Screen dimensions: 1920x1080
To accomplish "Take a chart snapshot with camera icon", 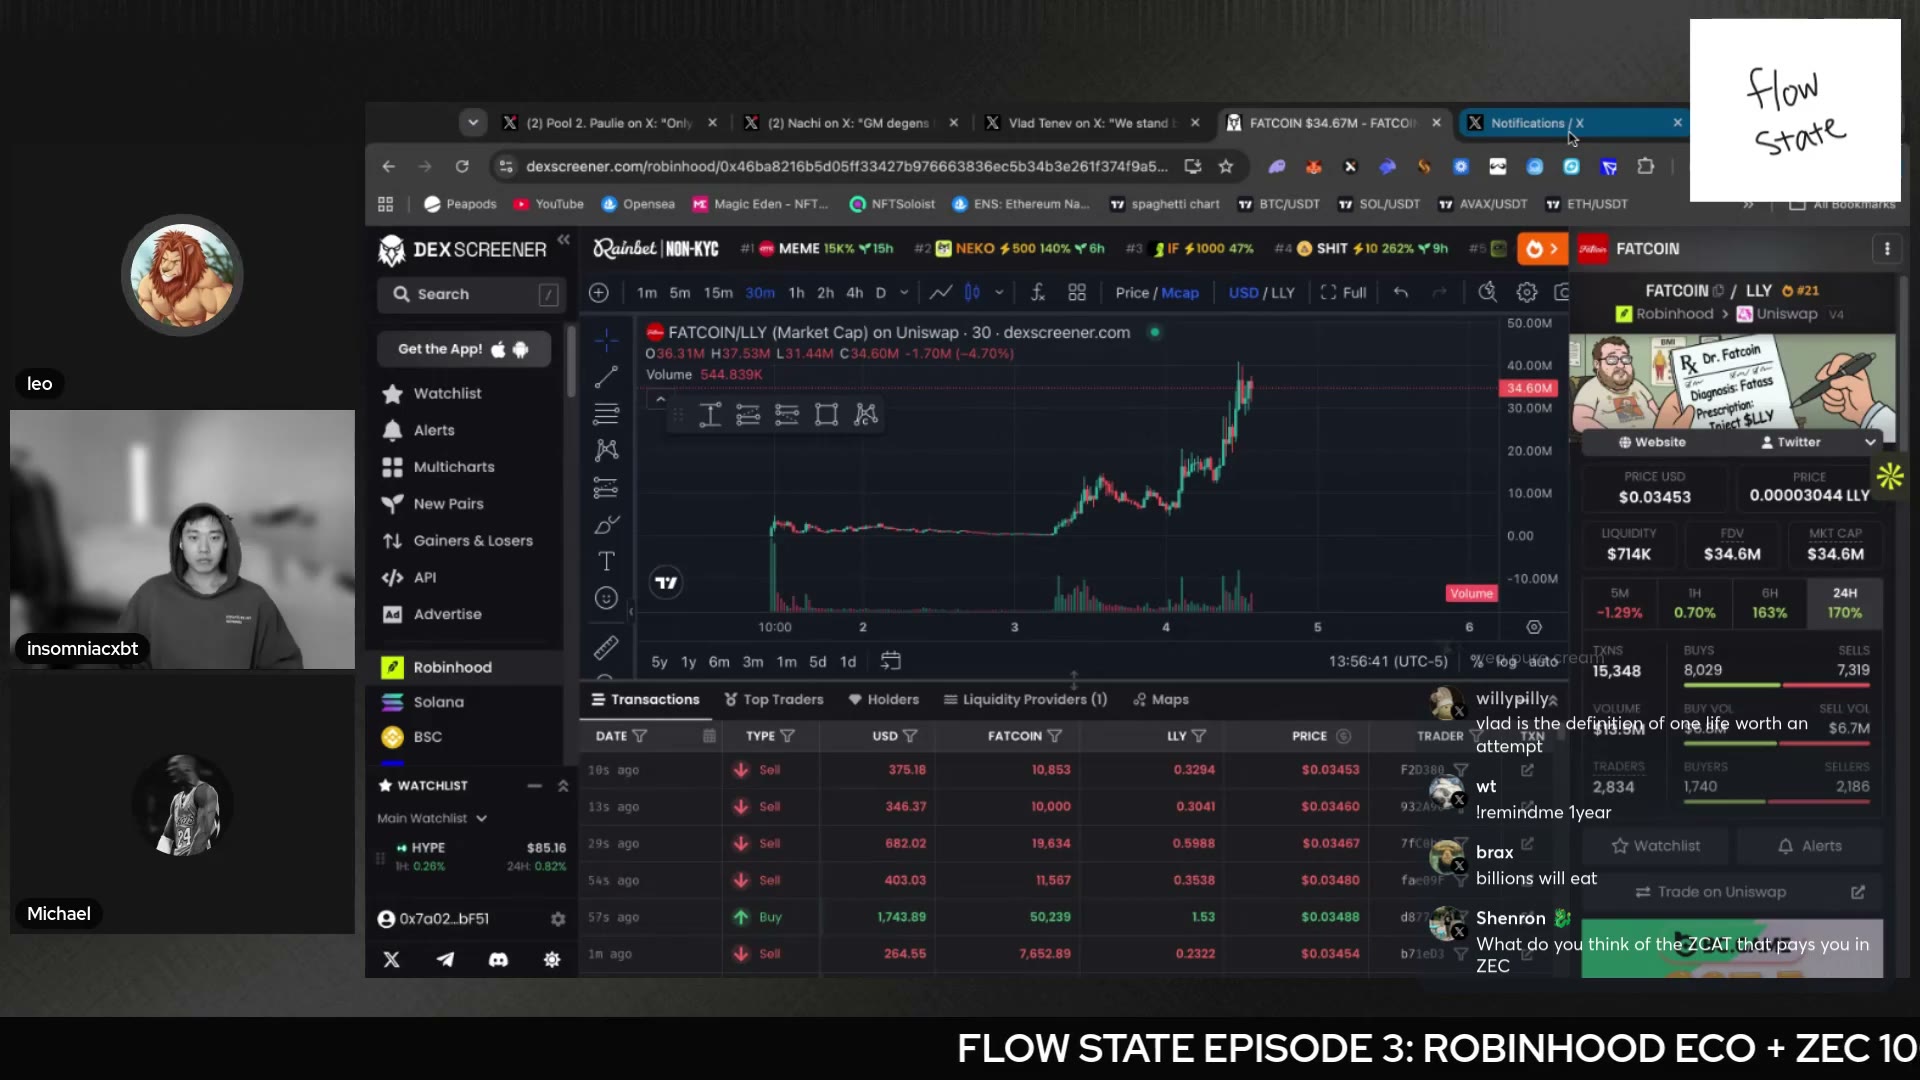I will 1561,292.
